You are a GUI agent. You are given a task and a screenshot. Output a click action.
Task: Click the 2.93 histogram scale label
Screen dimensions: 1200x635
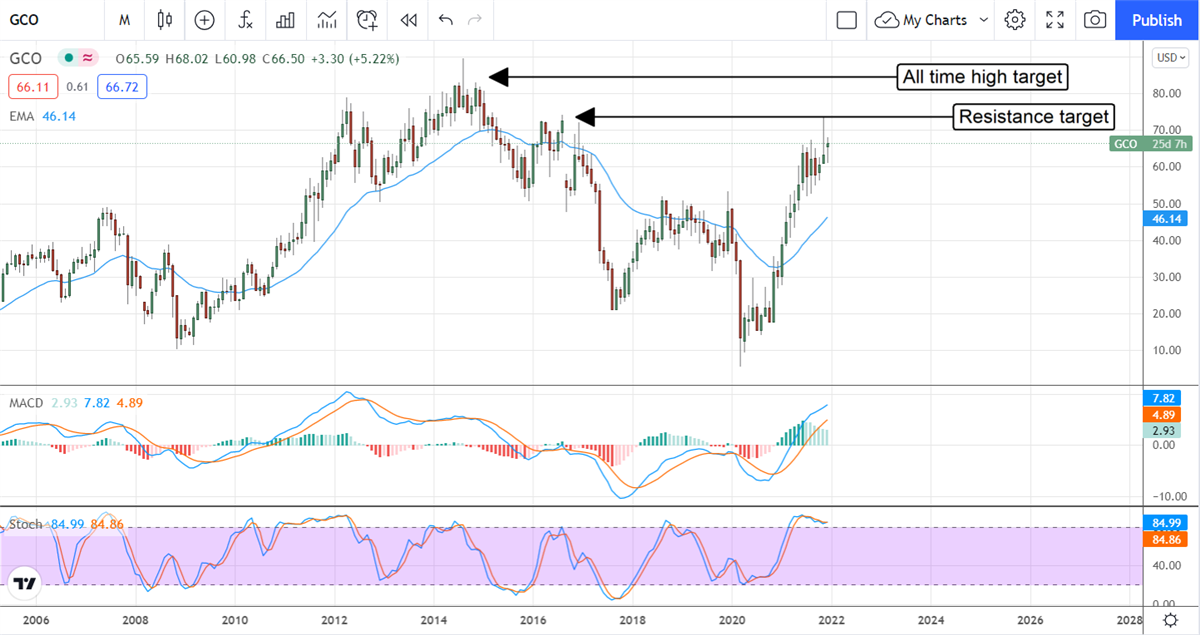1163,430
